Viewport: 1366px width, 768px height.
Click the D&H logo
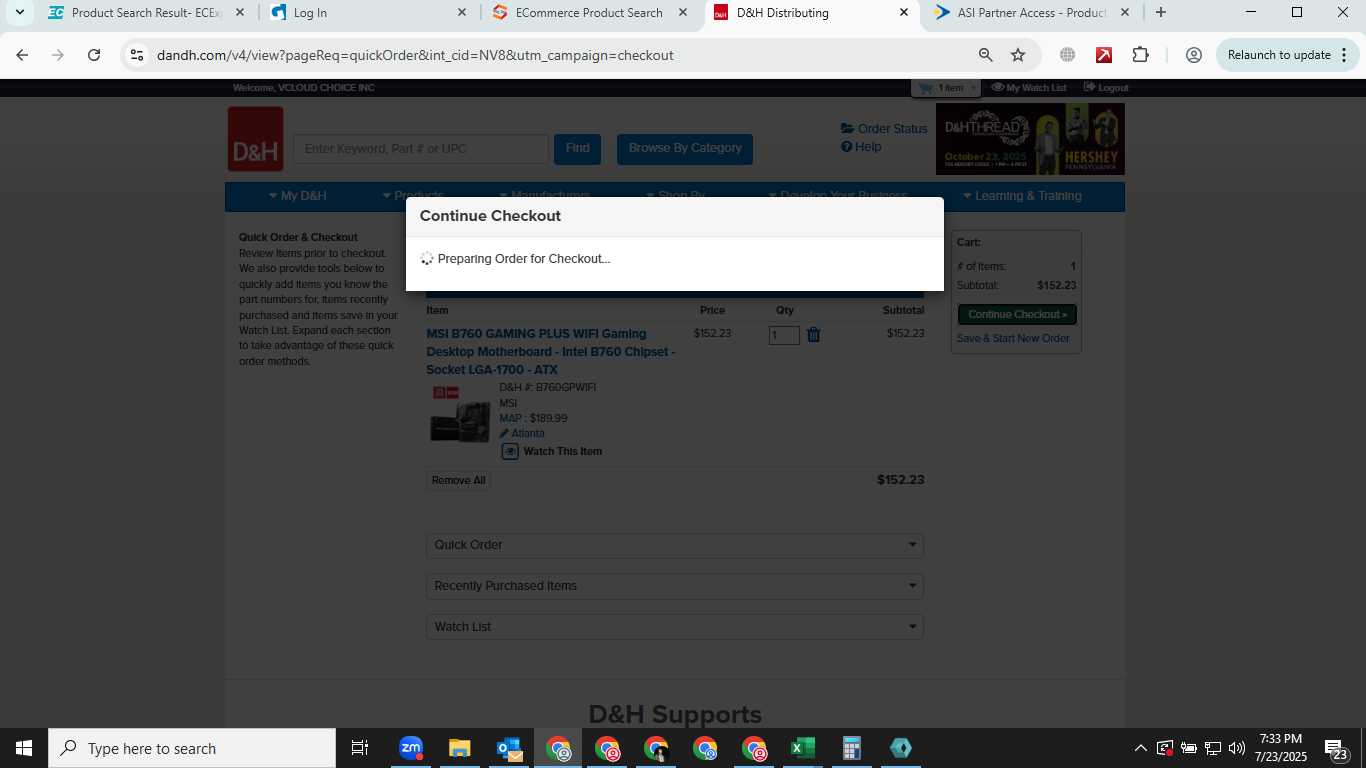pos(255,139)
